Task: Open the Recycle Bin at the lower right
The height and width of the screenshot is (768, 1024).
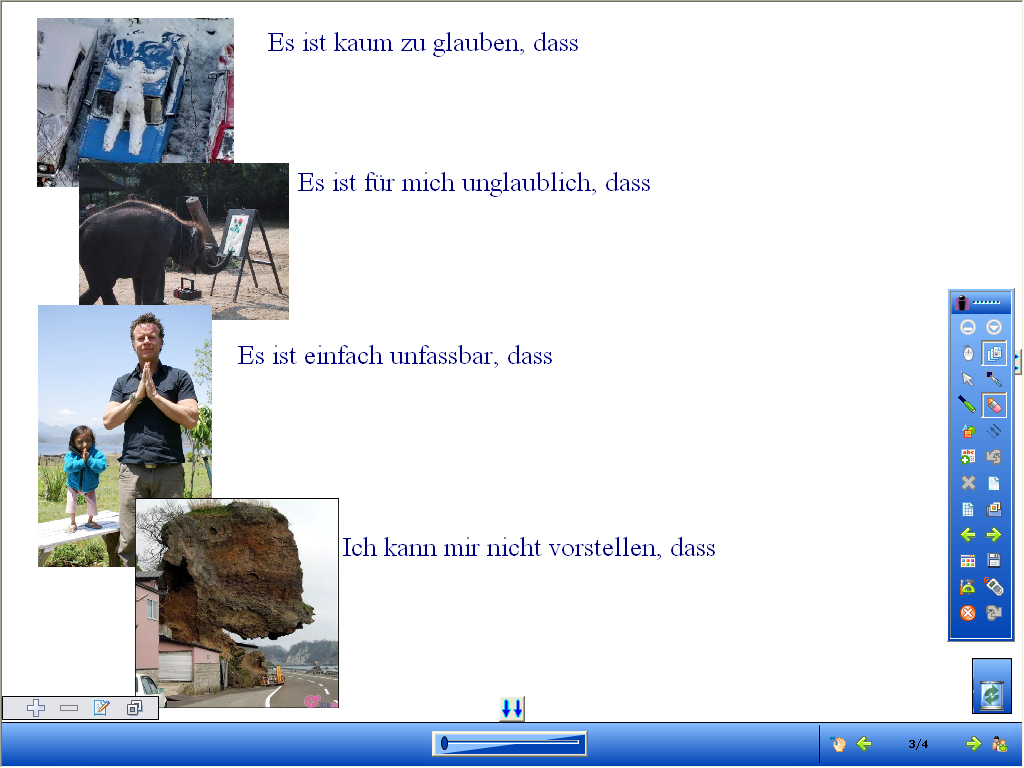Action: [991, 685]
